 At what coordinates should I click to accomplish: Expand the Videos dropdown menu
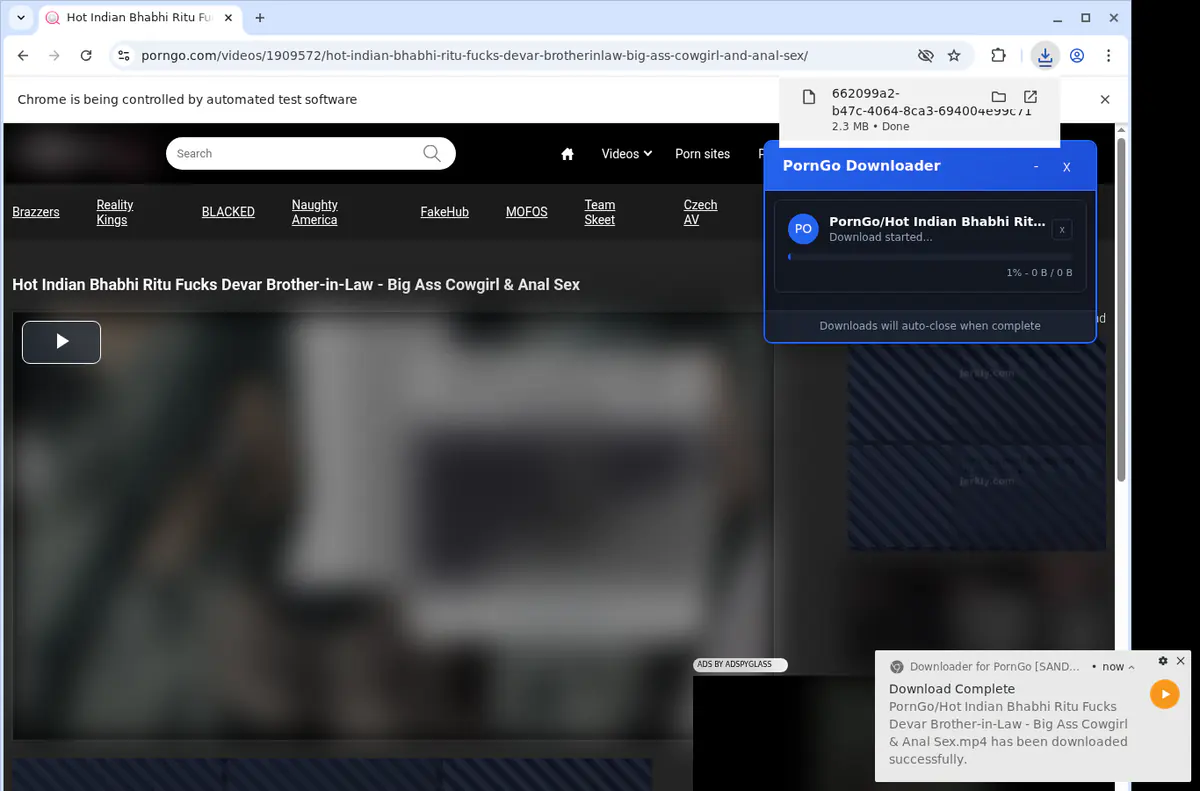(627, 154)
